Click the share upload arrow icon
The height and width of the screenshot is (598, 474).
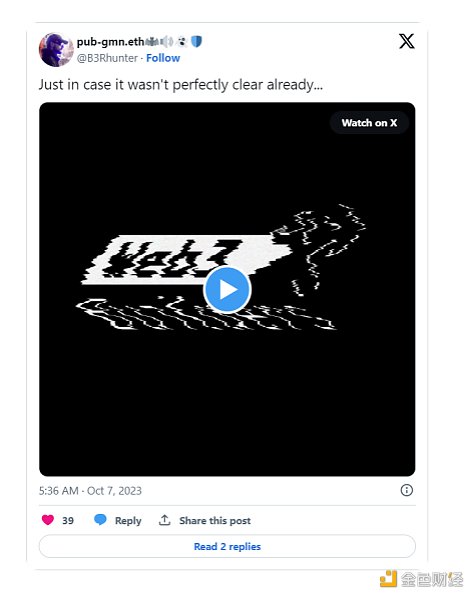tap(164, 520)
